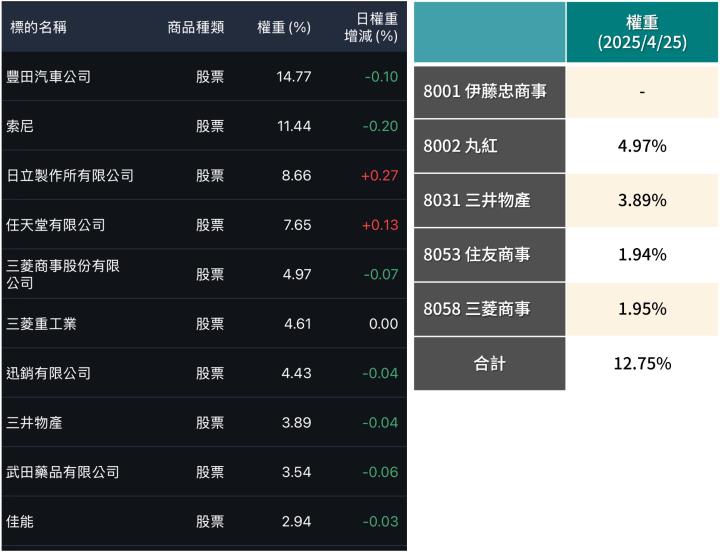
Task: Click the +0.27 daily weight change
Action: click(x=379, y=175)
